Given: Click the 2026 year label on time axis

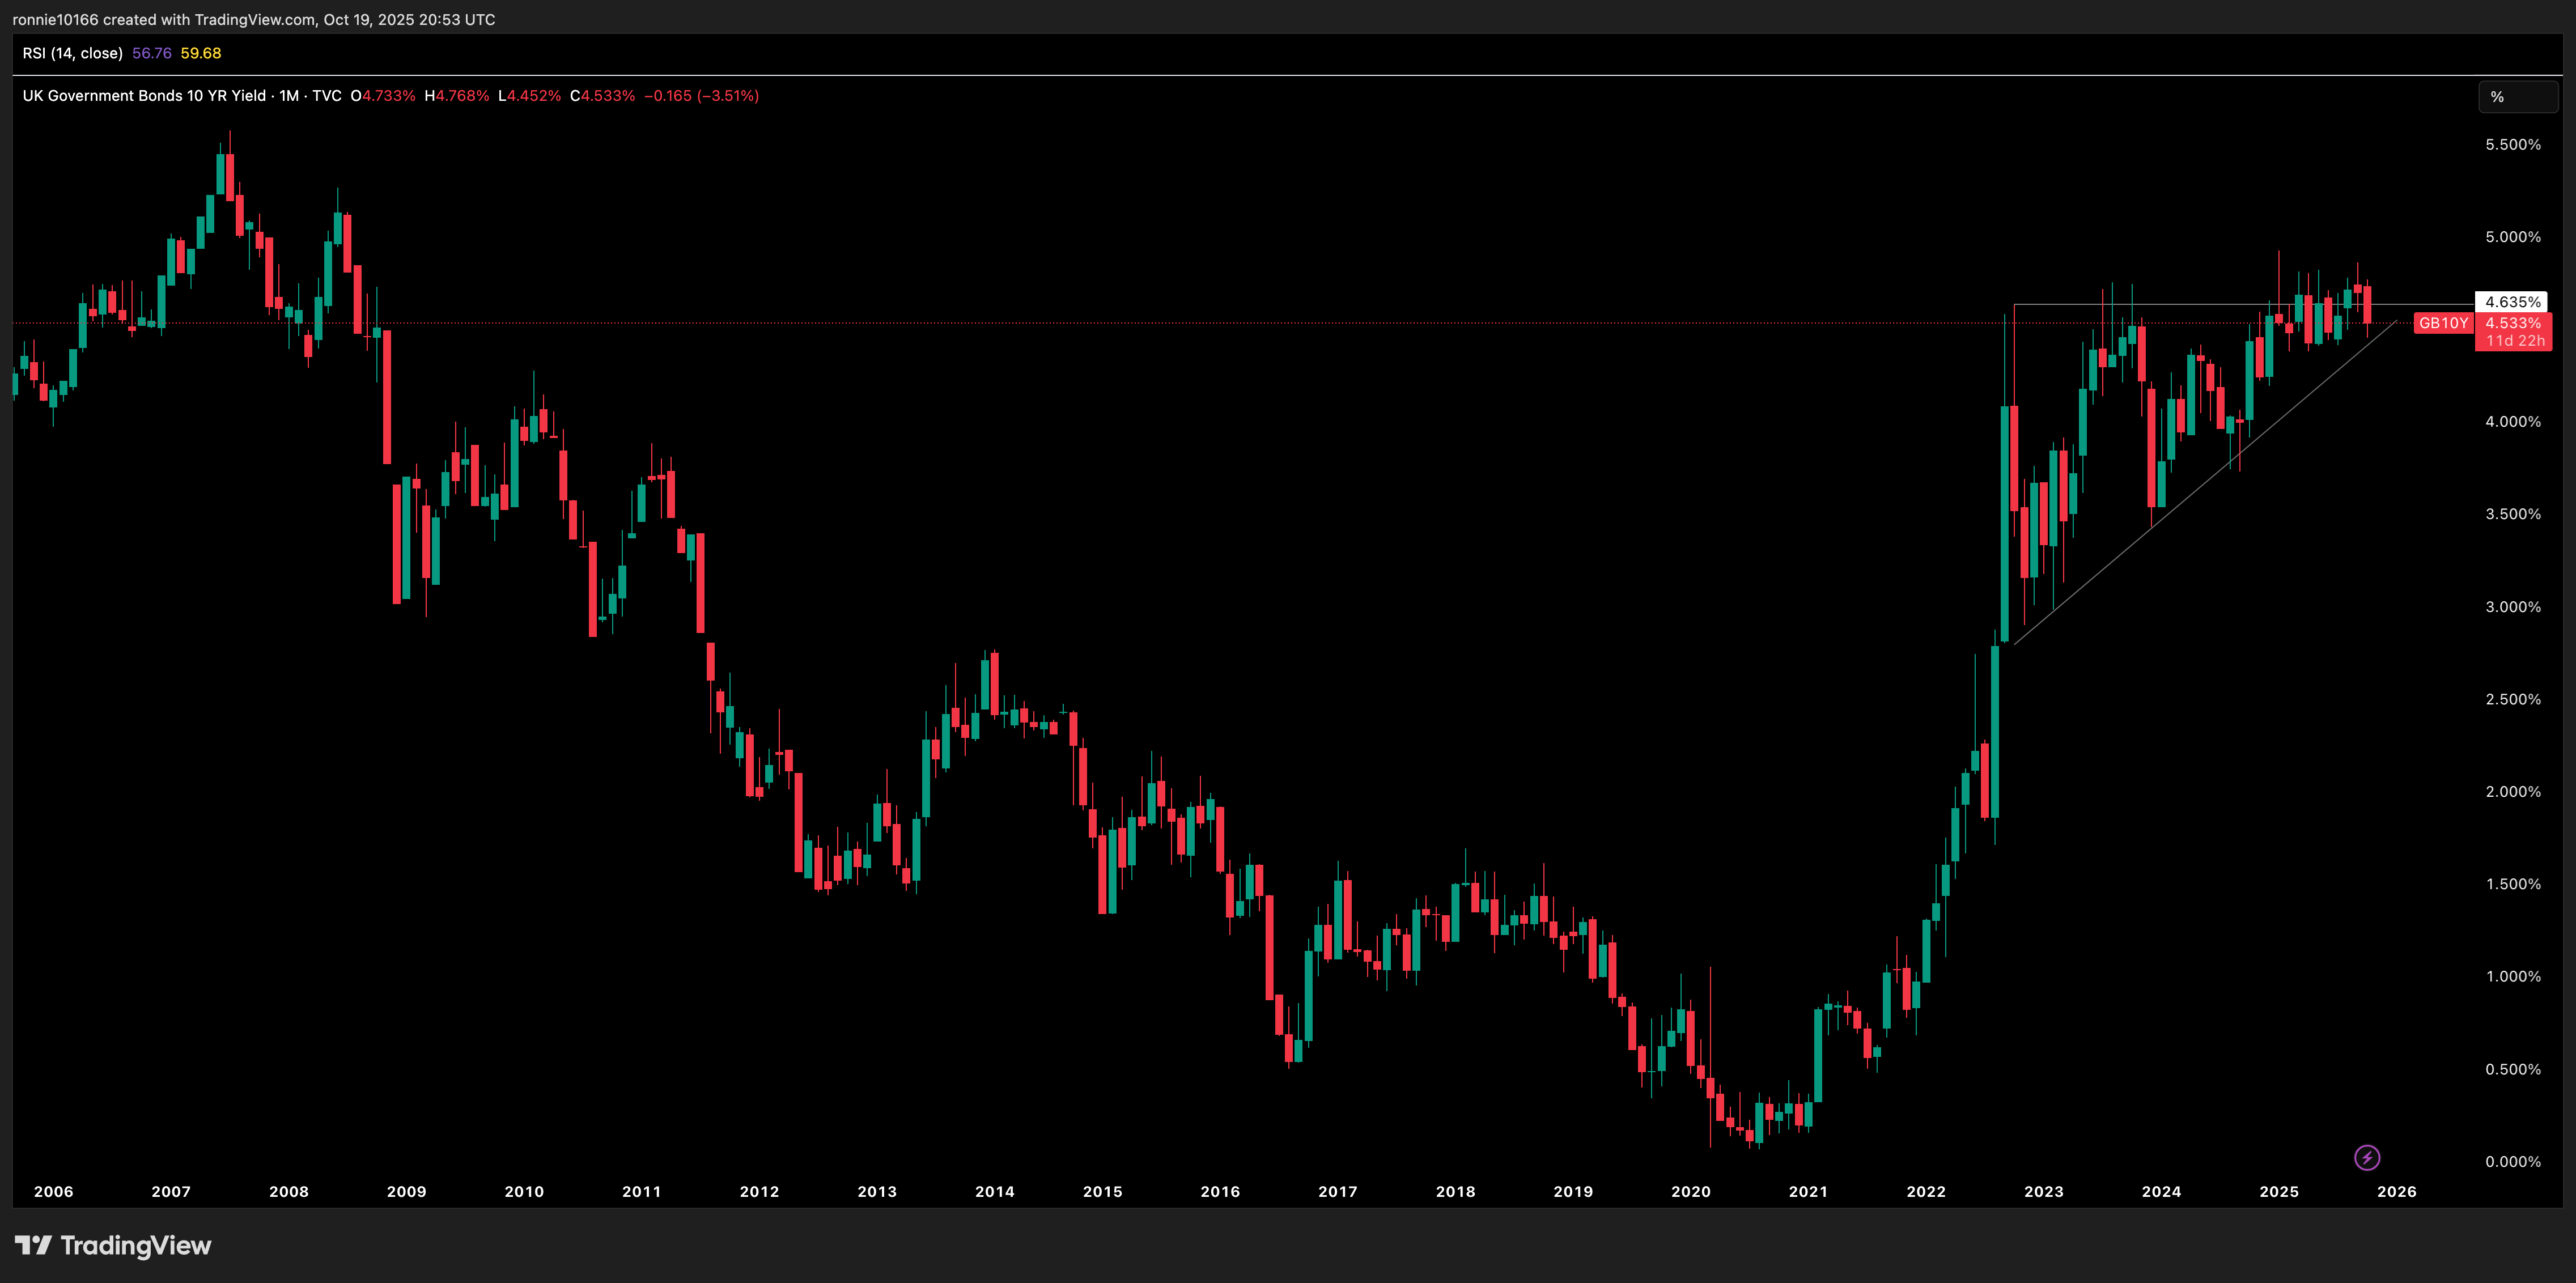Looking at the screenshot, I should [2396, 1191].
